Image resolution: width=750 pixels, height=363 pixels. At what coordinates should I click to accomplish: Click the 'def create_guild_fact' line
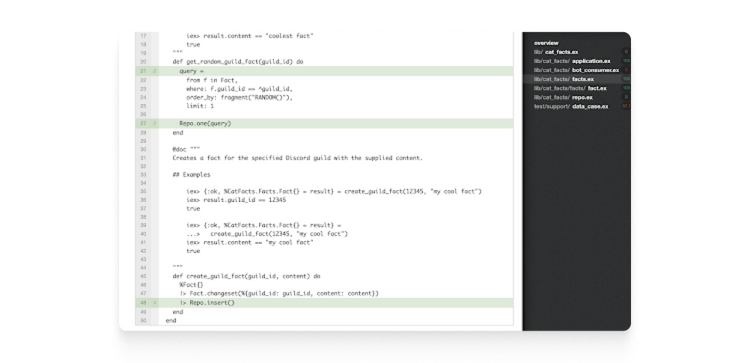point(246,276)
